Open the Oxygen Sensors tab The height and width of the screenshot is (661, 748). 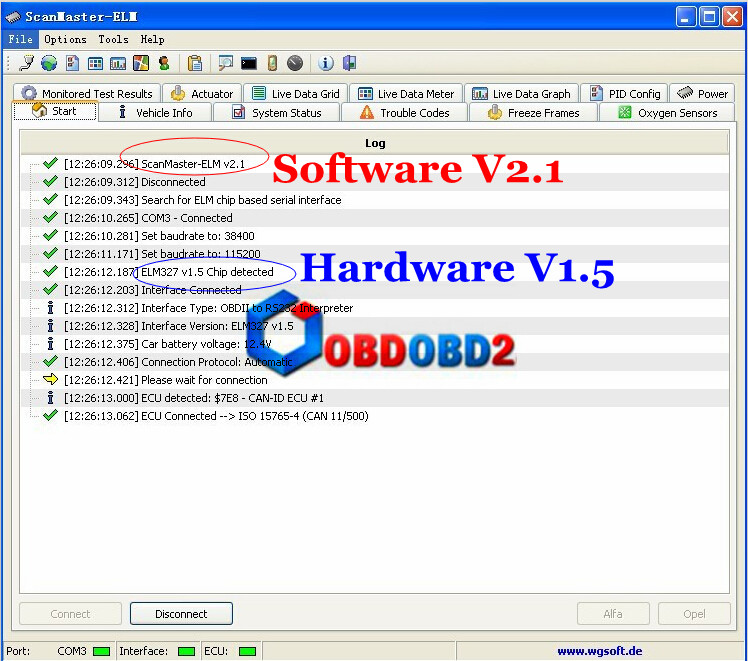coord(667,113)
